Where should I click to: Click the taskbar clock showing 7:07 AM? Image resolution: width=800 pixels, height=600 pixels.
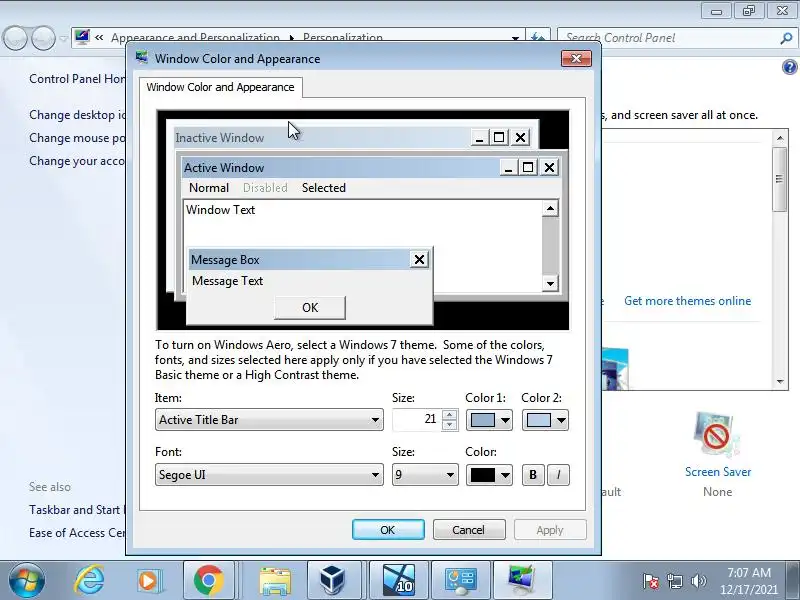(x=749, y=581)
